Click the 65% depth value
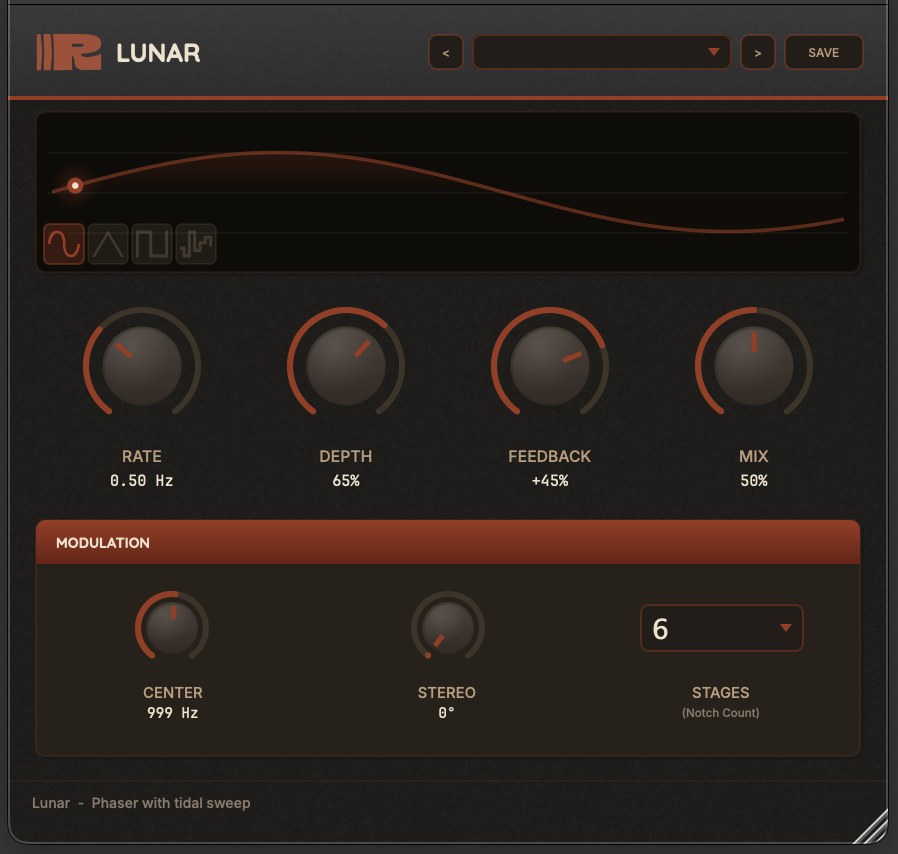The image size is (898, 854). click(x=346, y=481)
